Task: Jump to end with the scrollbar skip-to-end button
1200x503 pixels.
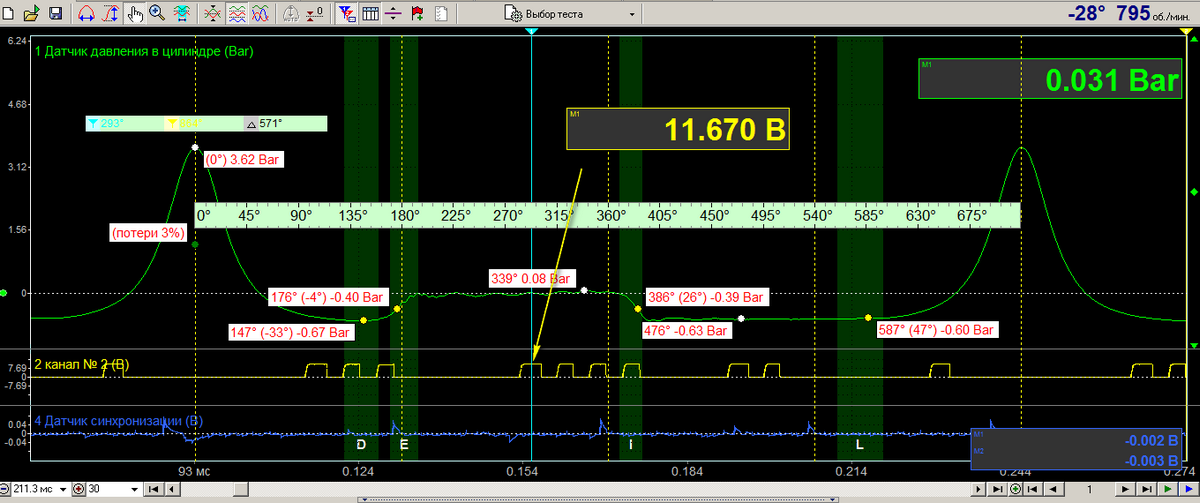Action: pos(997,489)
